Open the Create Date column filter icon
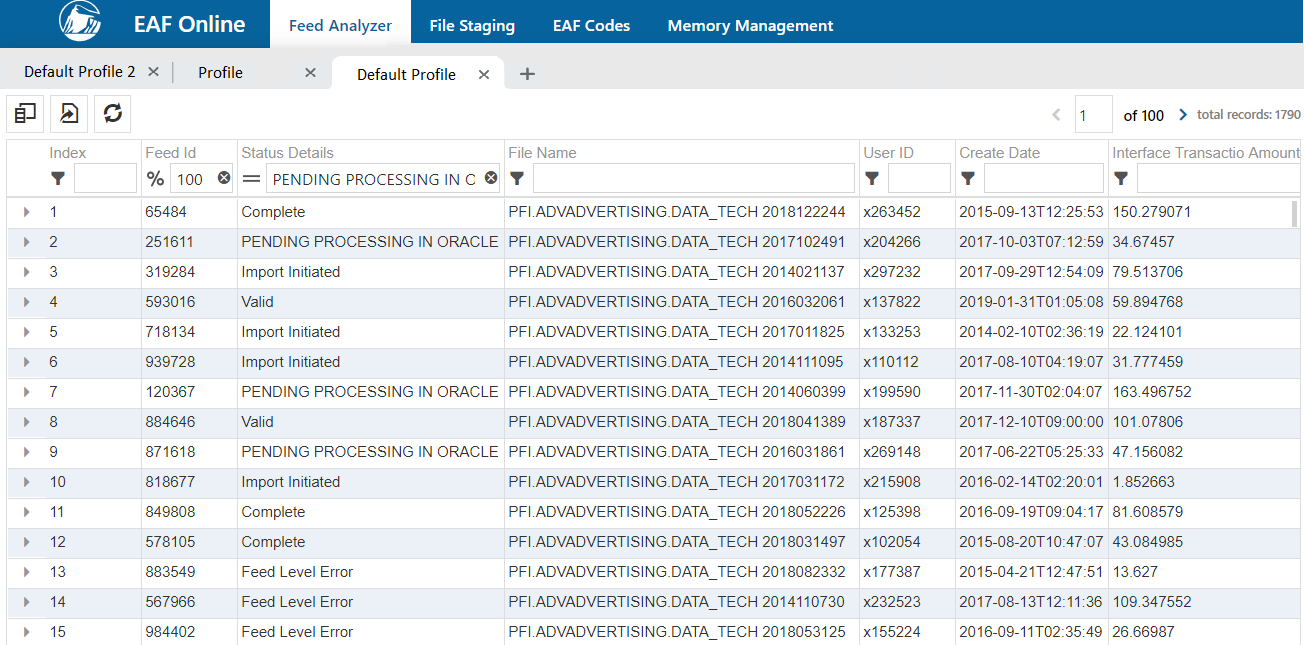 coord(968,179)
